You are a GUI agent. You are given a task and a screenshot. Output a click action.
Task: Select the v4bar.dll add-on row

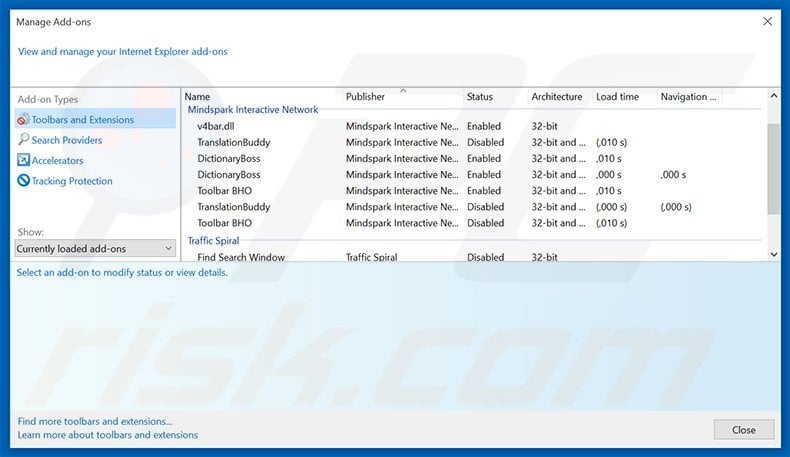tap(474, 126)
